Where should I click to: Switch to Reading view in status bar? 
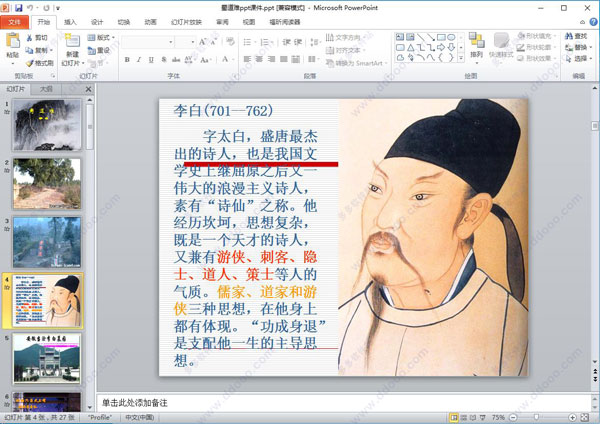point(473,417)
